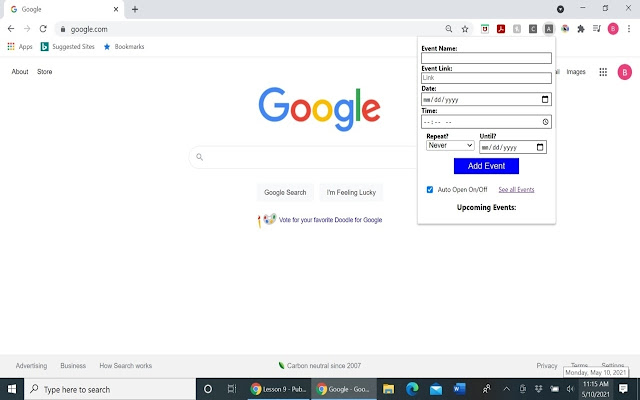
Task: Open How Search works footer link
Action: pos(126,366)
